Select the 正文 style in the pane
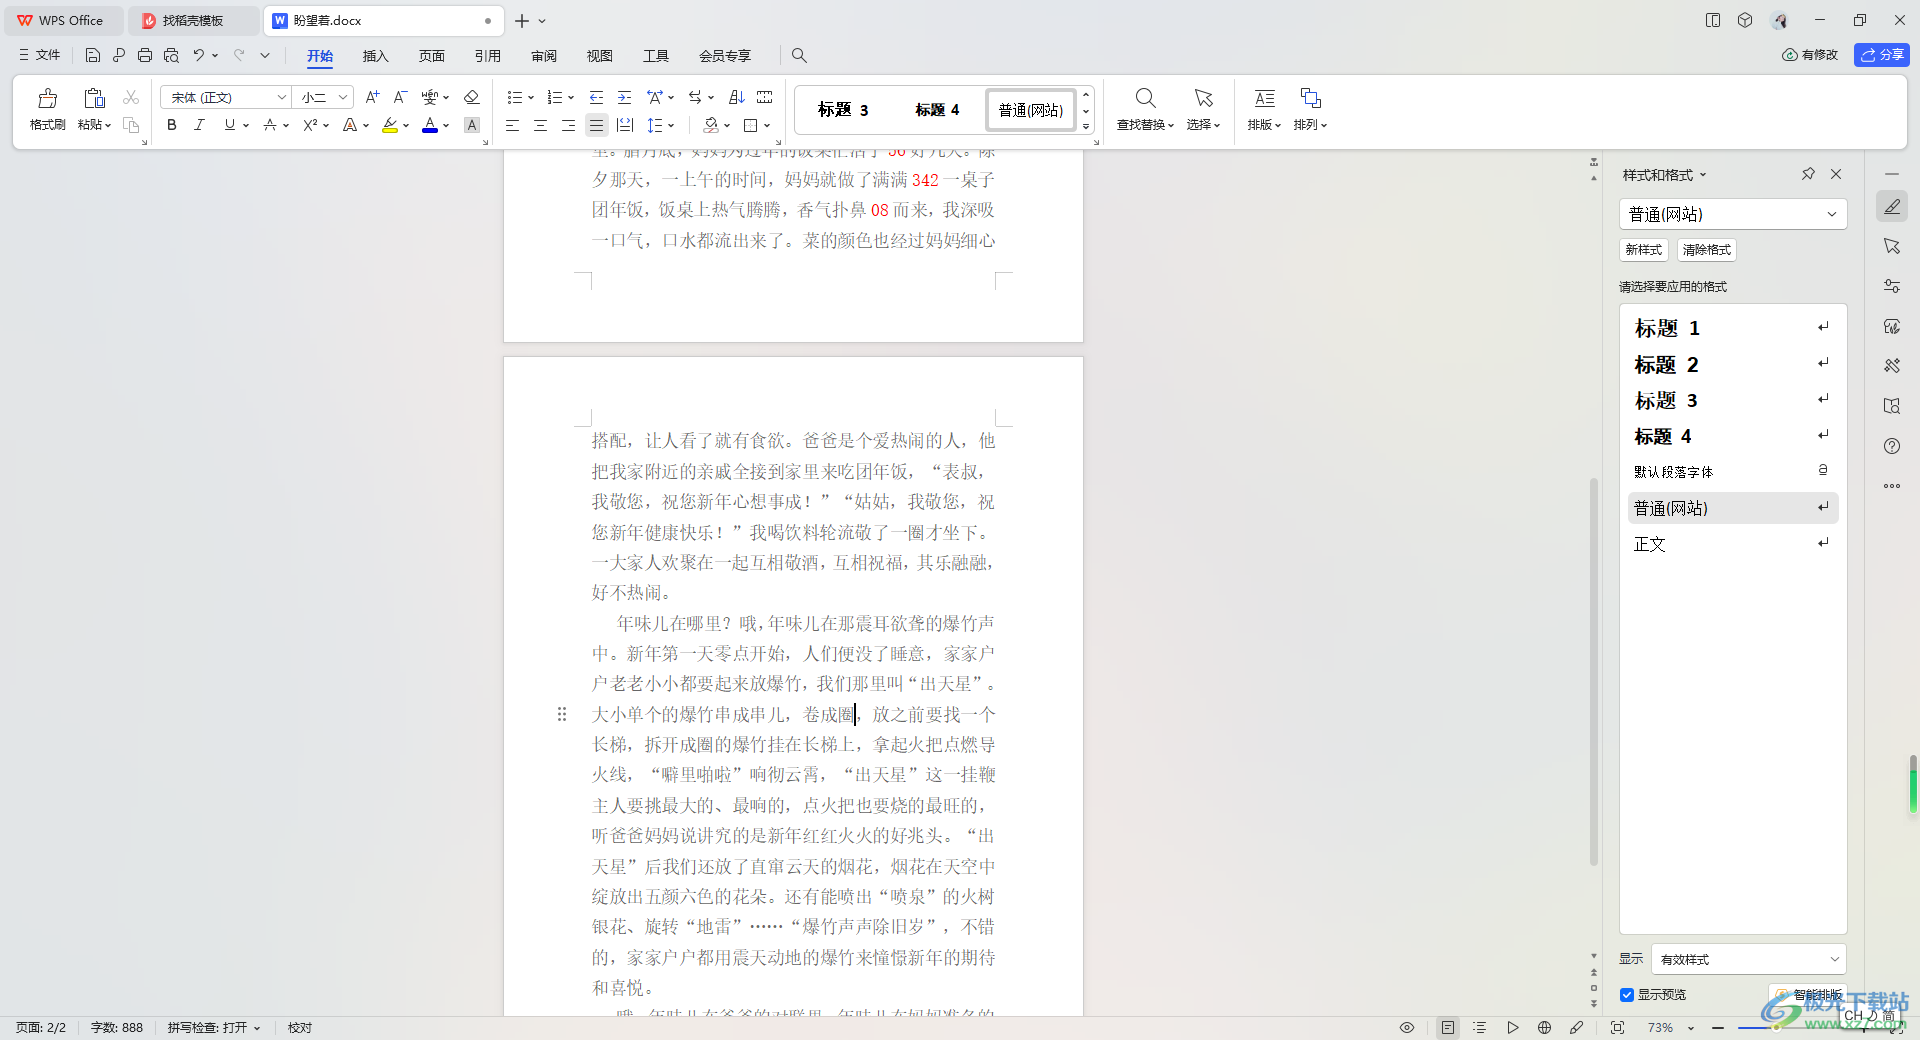 tap(1732, 544)
